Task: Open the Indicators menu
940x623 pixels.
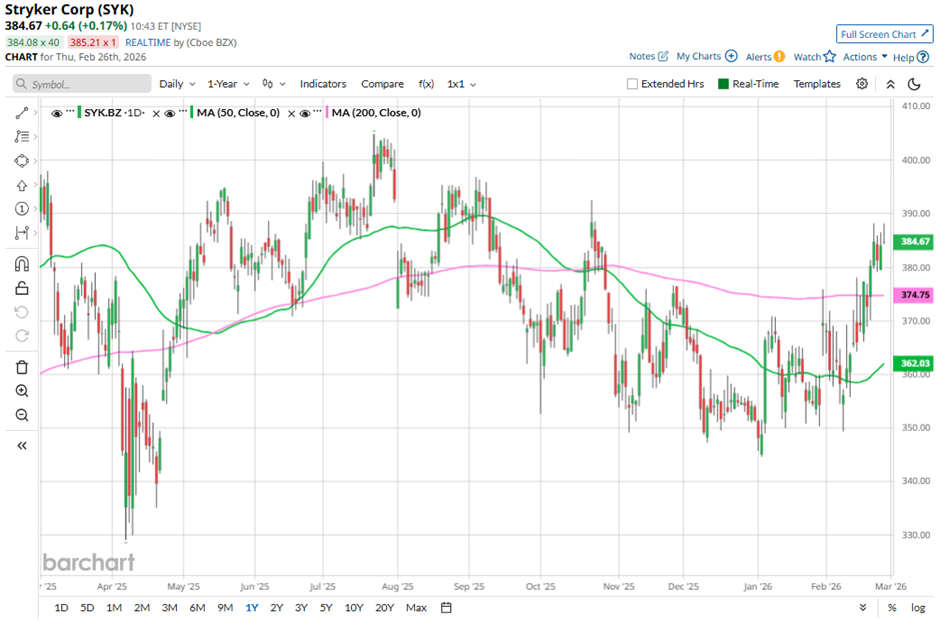Action: point(323,84)
